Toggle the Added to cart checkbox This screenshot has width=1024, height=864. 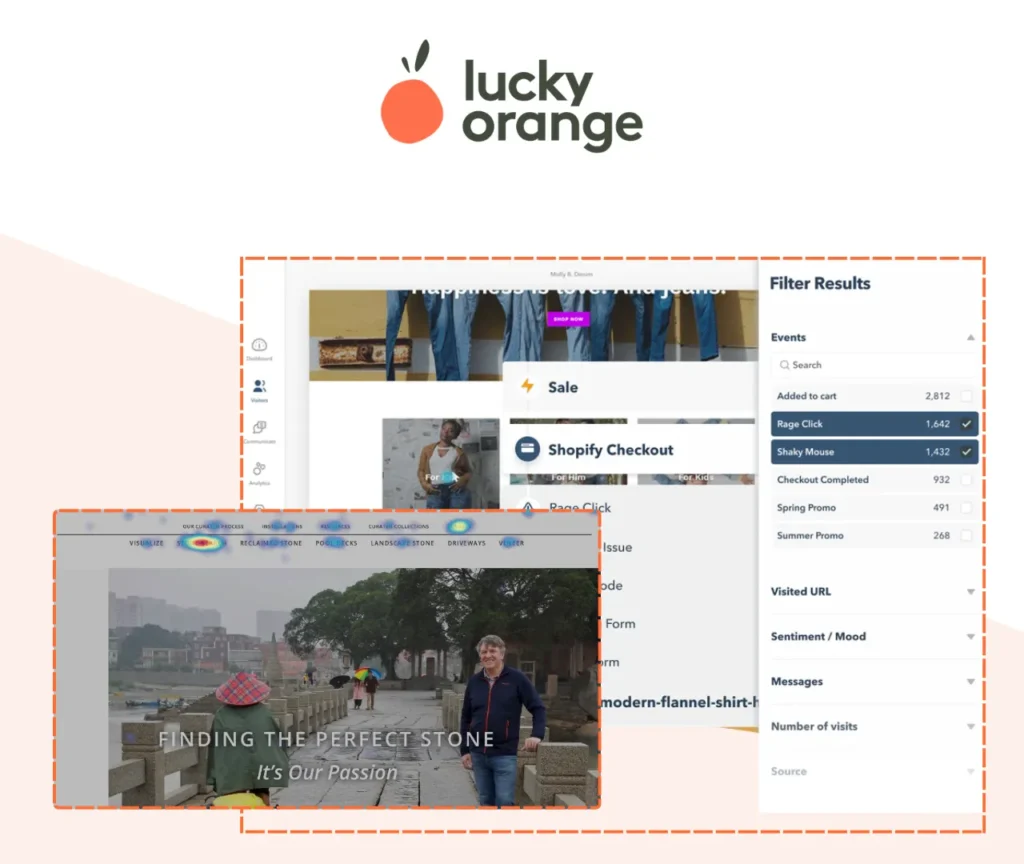click(966, 396)
